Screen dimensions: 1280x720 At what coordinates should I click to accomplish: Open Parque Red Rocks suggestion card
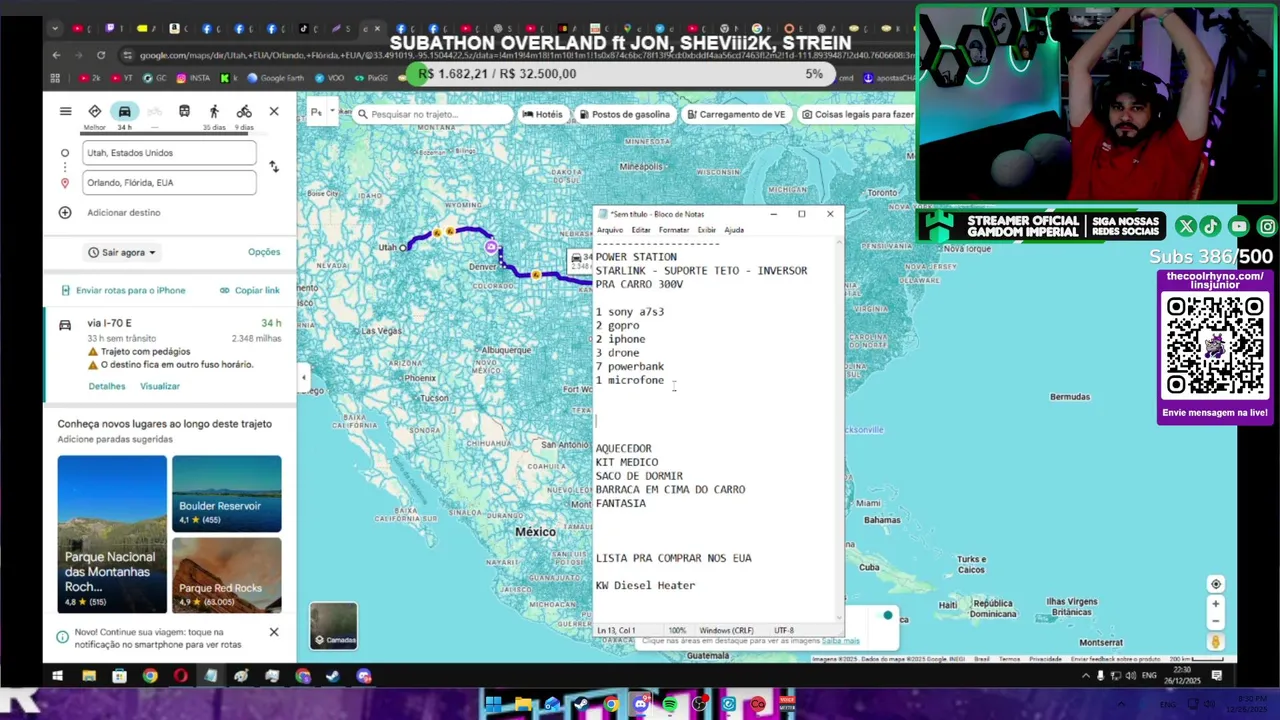226,575
